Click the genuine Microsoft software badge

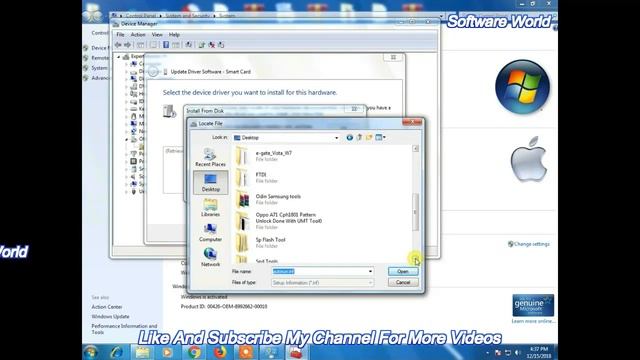point(533,305)
